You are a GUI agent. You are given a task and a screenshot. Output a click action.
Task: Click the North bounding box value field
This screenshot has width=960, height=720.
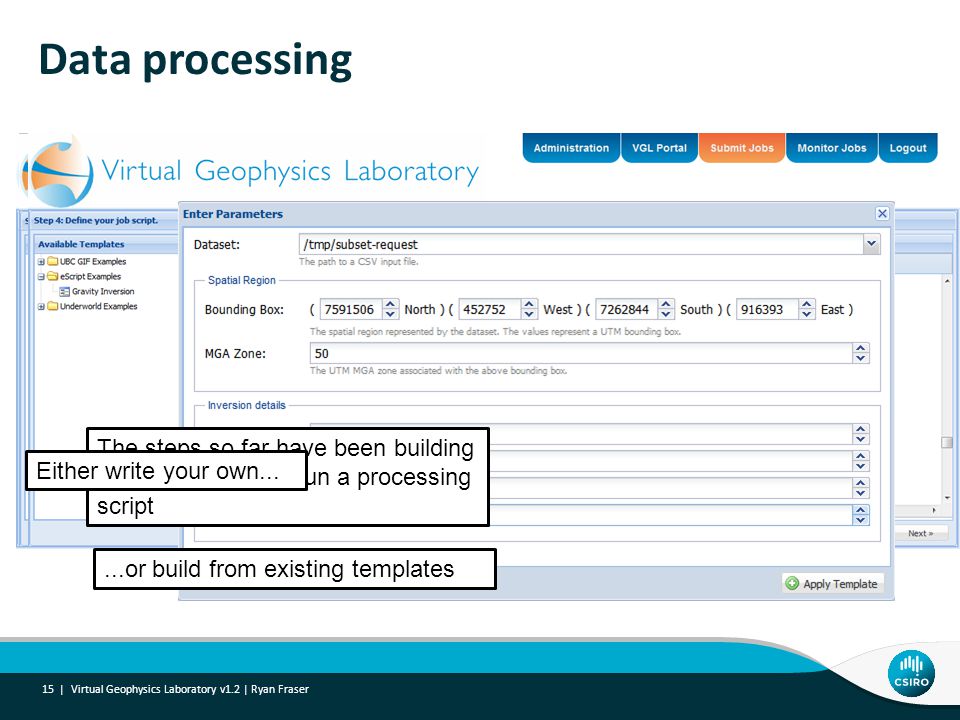(351, 309)
